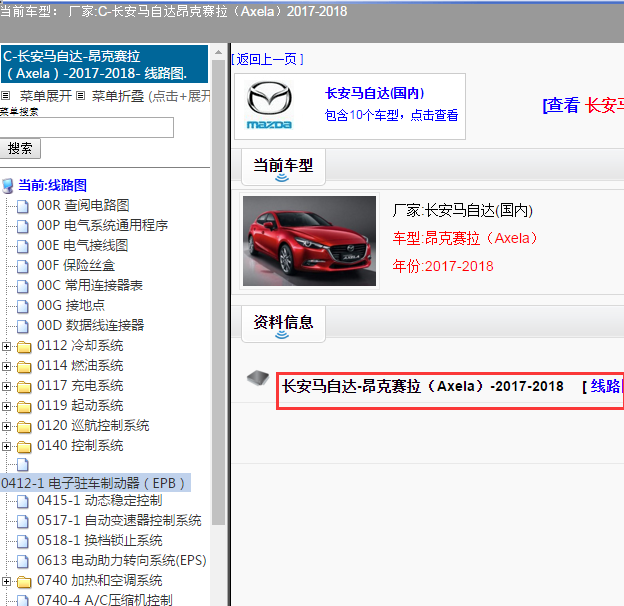The width and height of the screenshot is (624, 606).
Task: Select the tree root icon beside 当前:线路图
Action: (8, 185)
